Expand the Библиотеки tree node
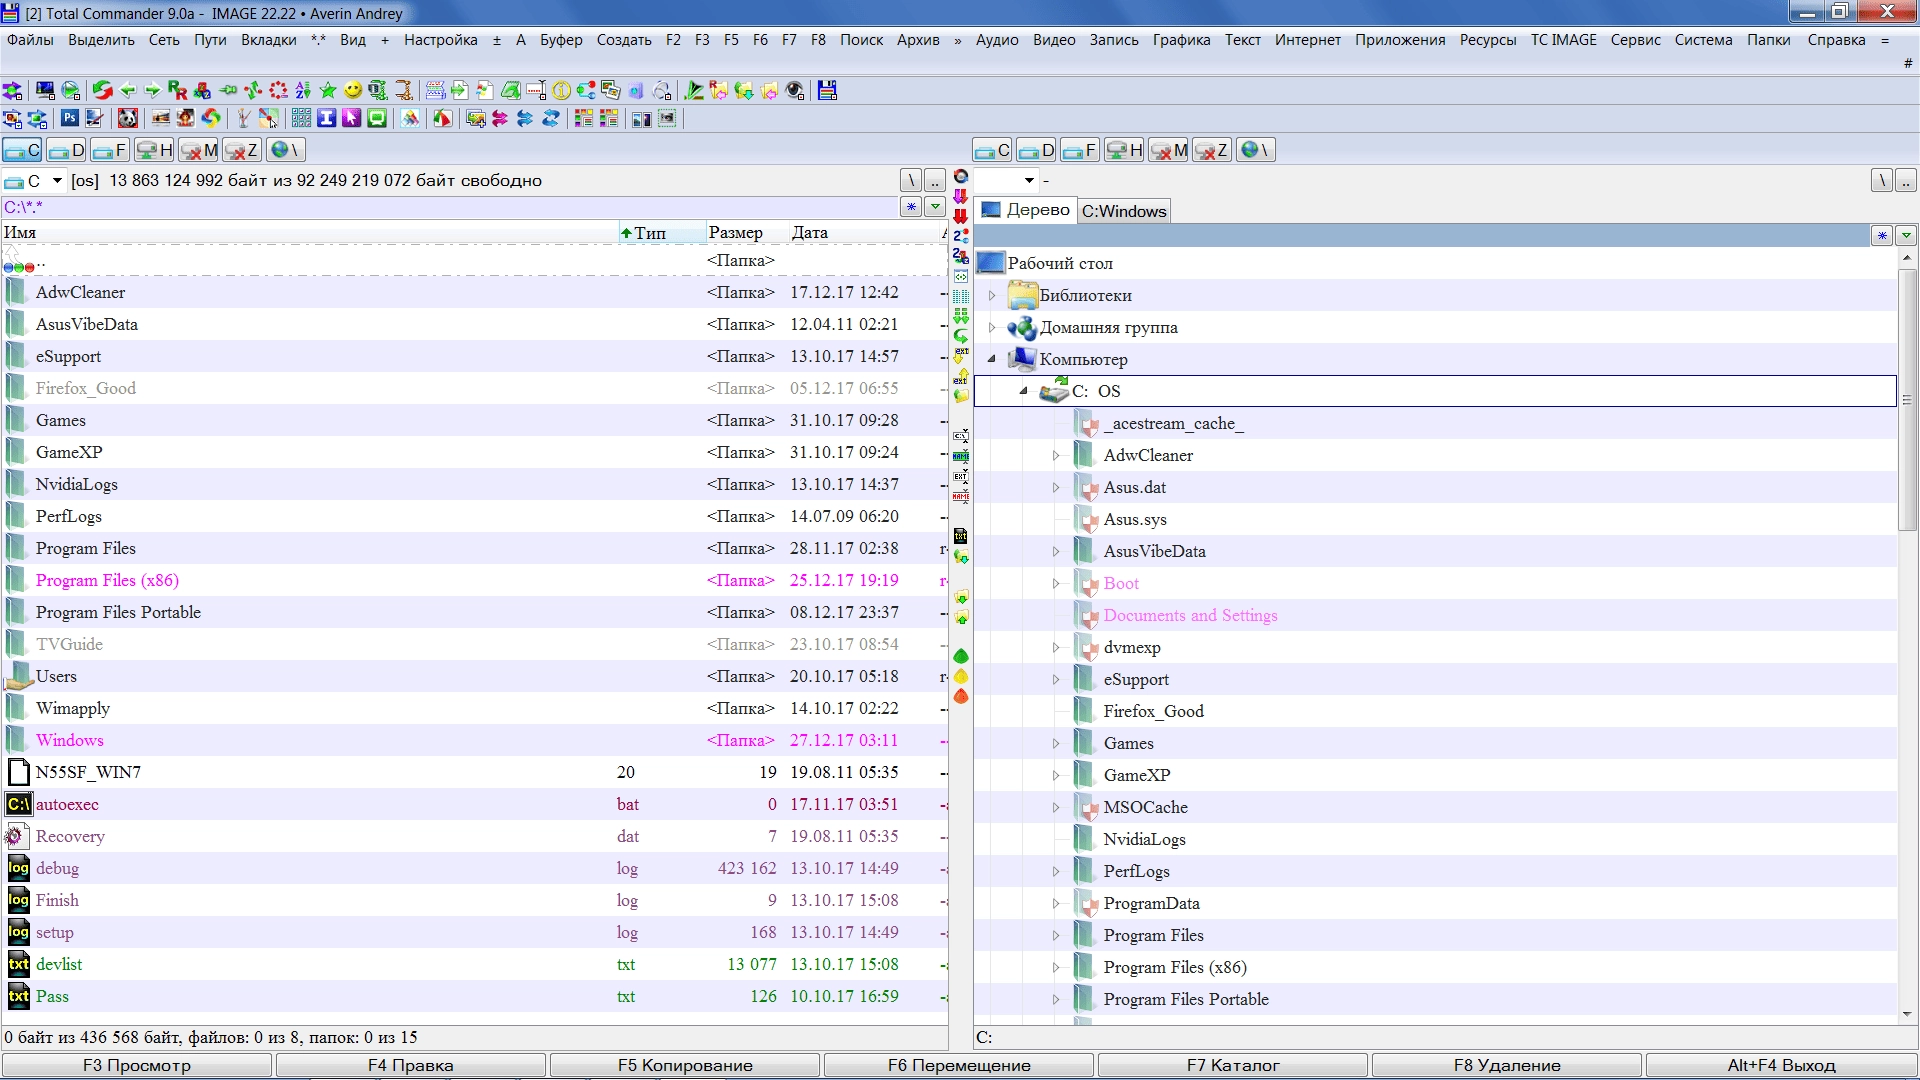This screenshot has width=1920, height=1080. 992,296
